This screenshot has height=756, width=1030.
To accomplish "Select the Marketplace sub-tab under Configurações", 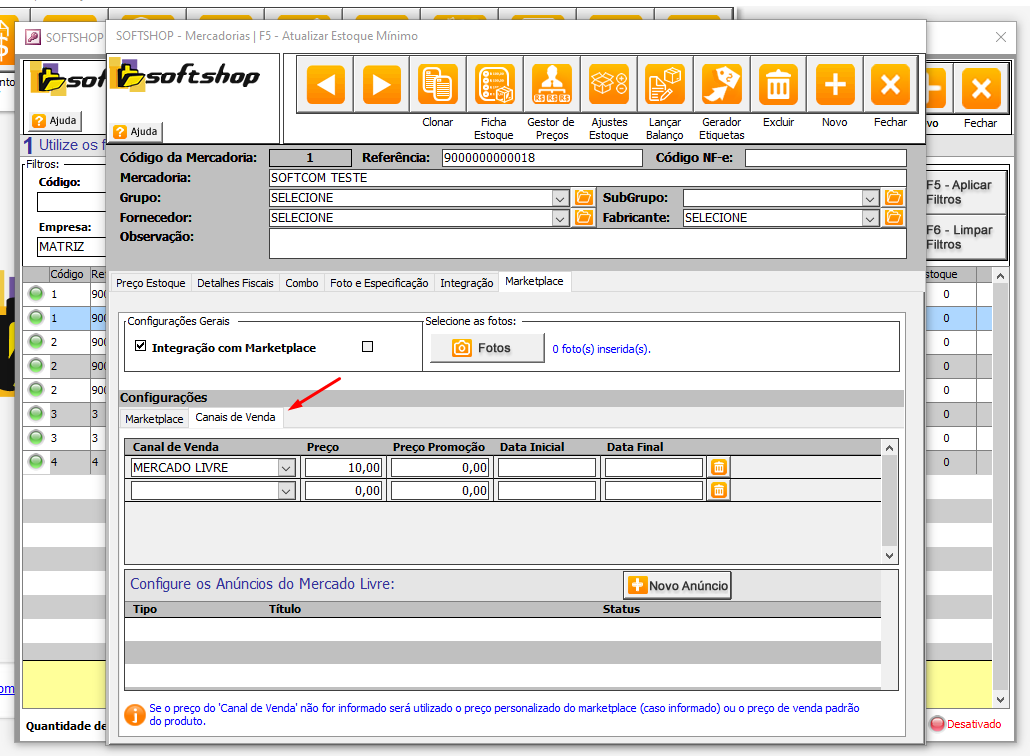I will 154,418.
